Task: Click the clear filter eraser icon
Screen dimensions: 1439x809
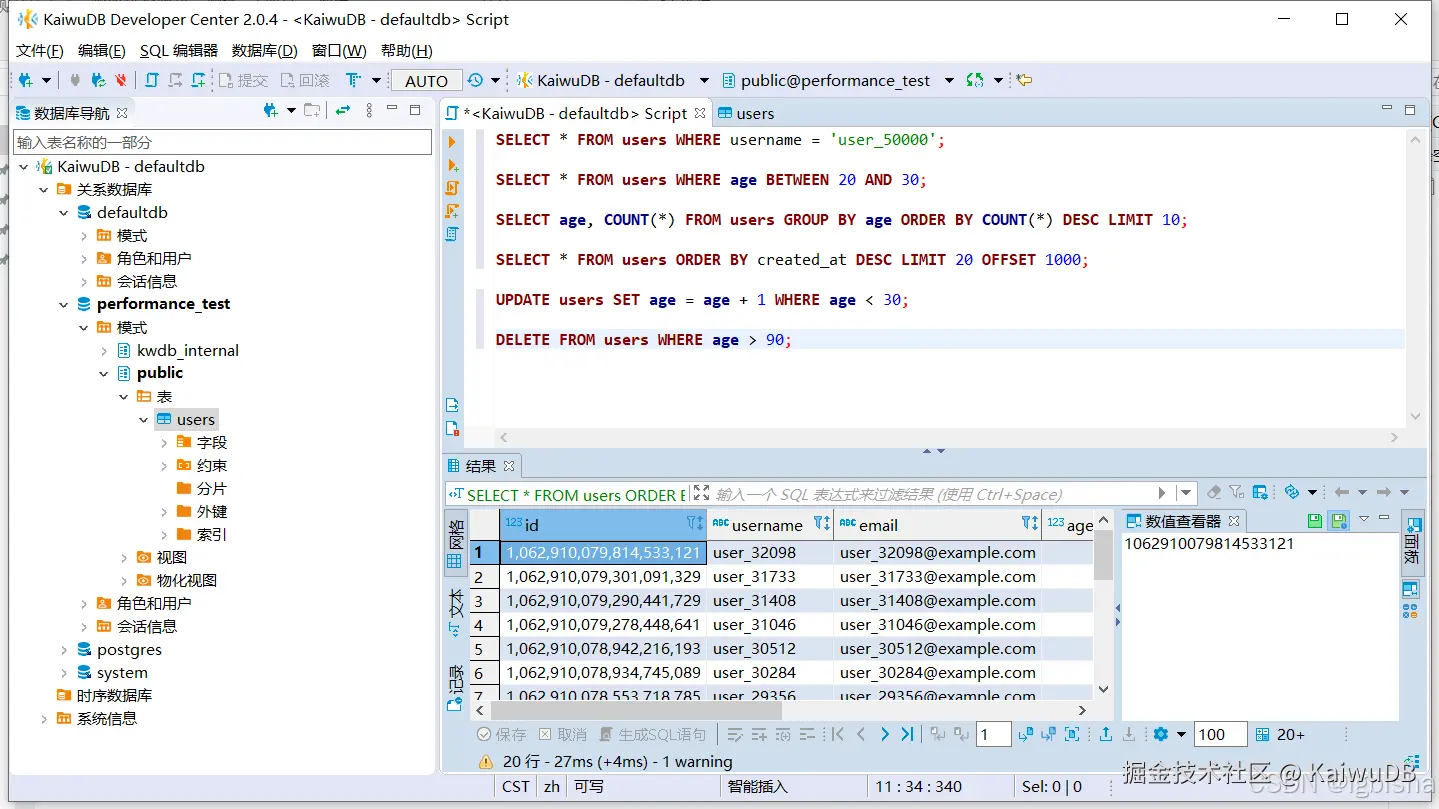Action: [1214, 492]
